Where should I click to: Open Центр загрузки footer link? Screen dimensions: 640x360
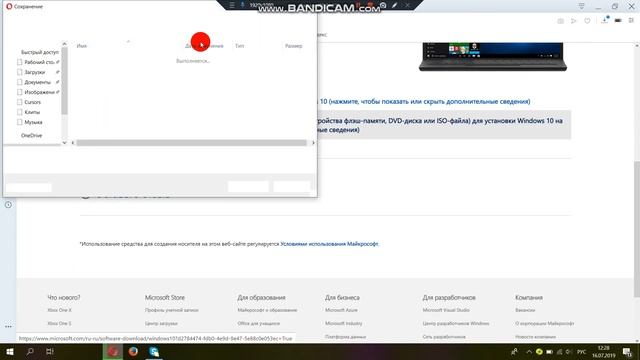click(x=161, y=323)
